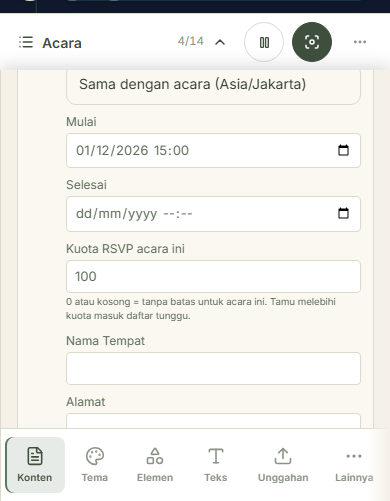Click the 'Nama Tempat' label
Viewport: 390px width, 501px height.
click(x=105, y=341)
